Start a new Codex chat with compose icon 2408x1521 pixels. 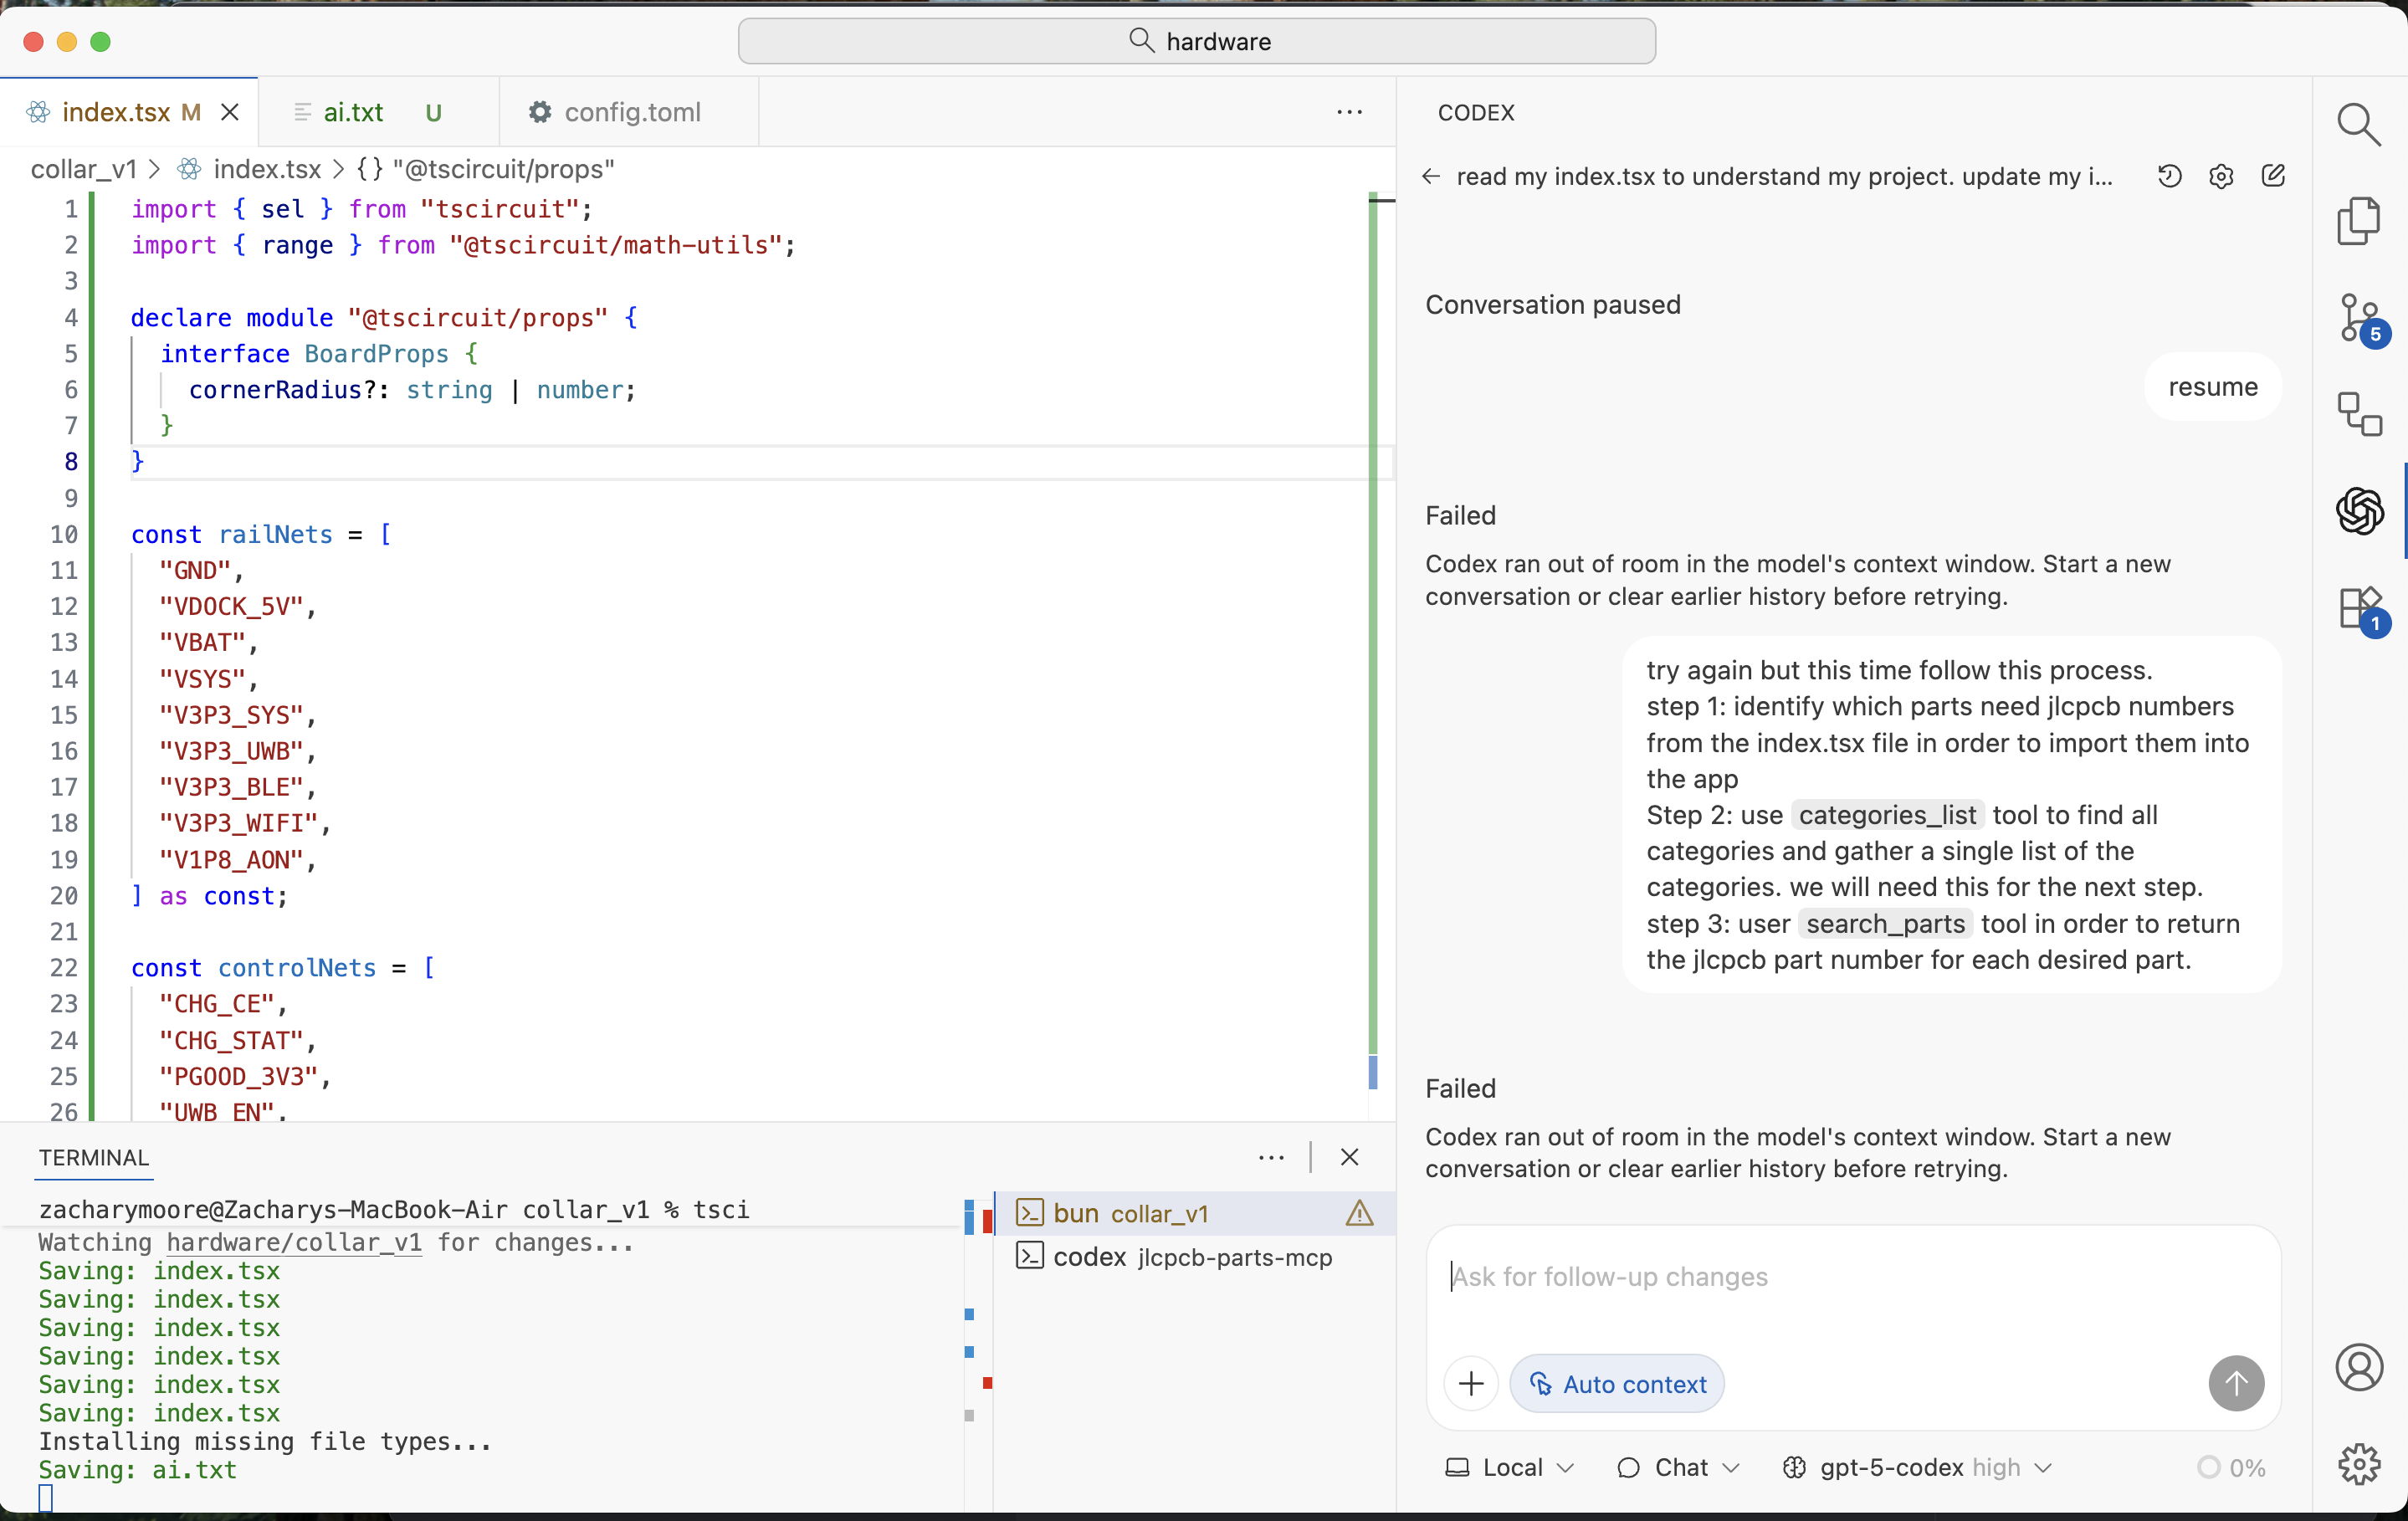click(x=2272, y=176)
